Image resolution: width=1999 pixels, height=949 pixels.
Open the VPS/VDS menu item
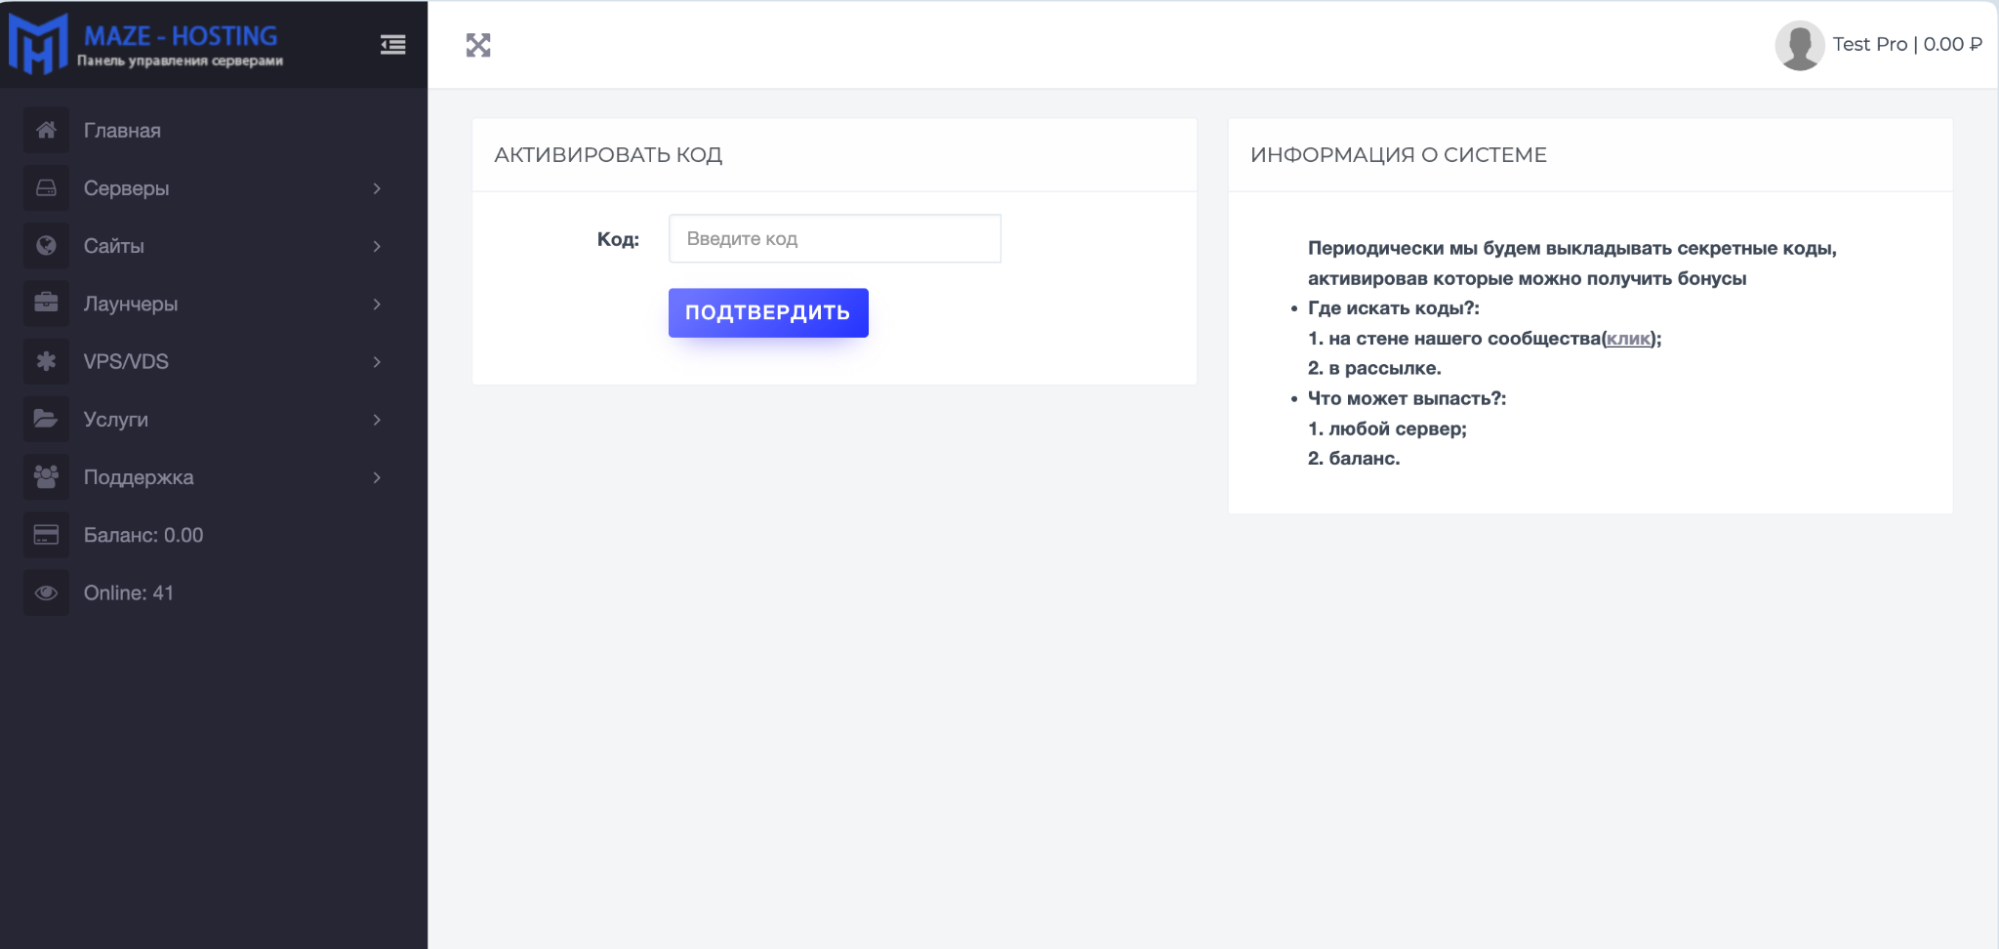(x=126, y=362)
